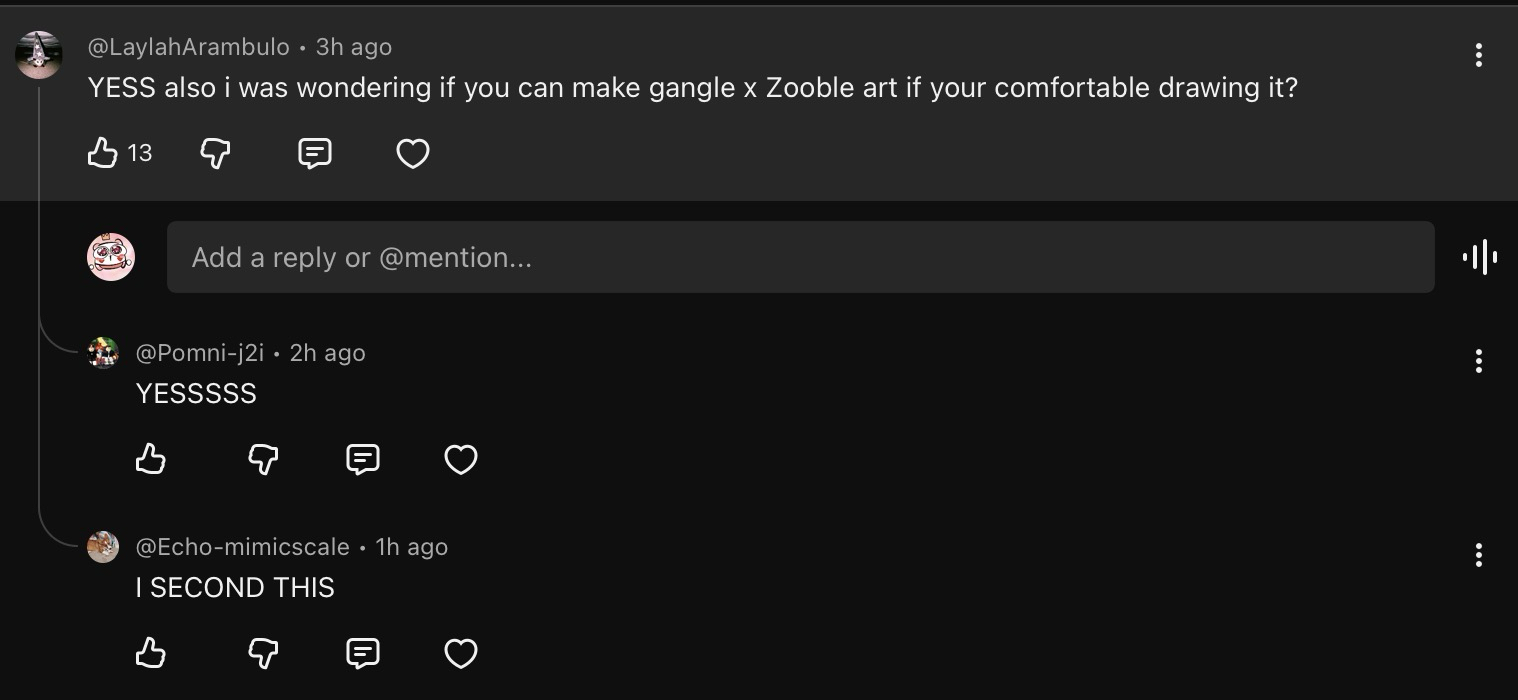1518x700 pixels.
Task: Open options menu for Echo-mimicscale's reply
Action: (1478, 555)
